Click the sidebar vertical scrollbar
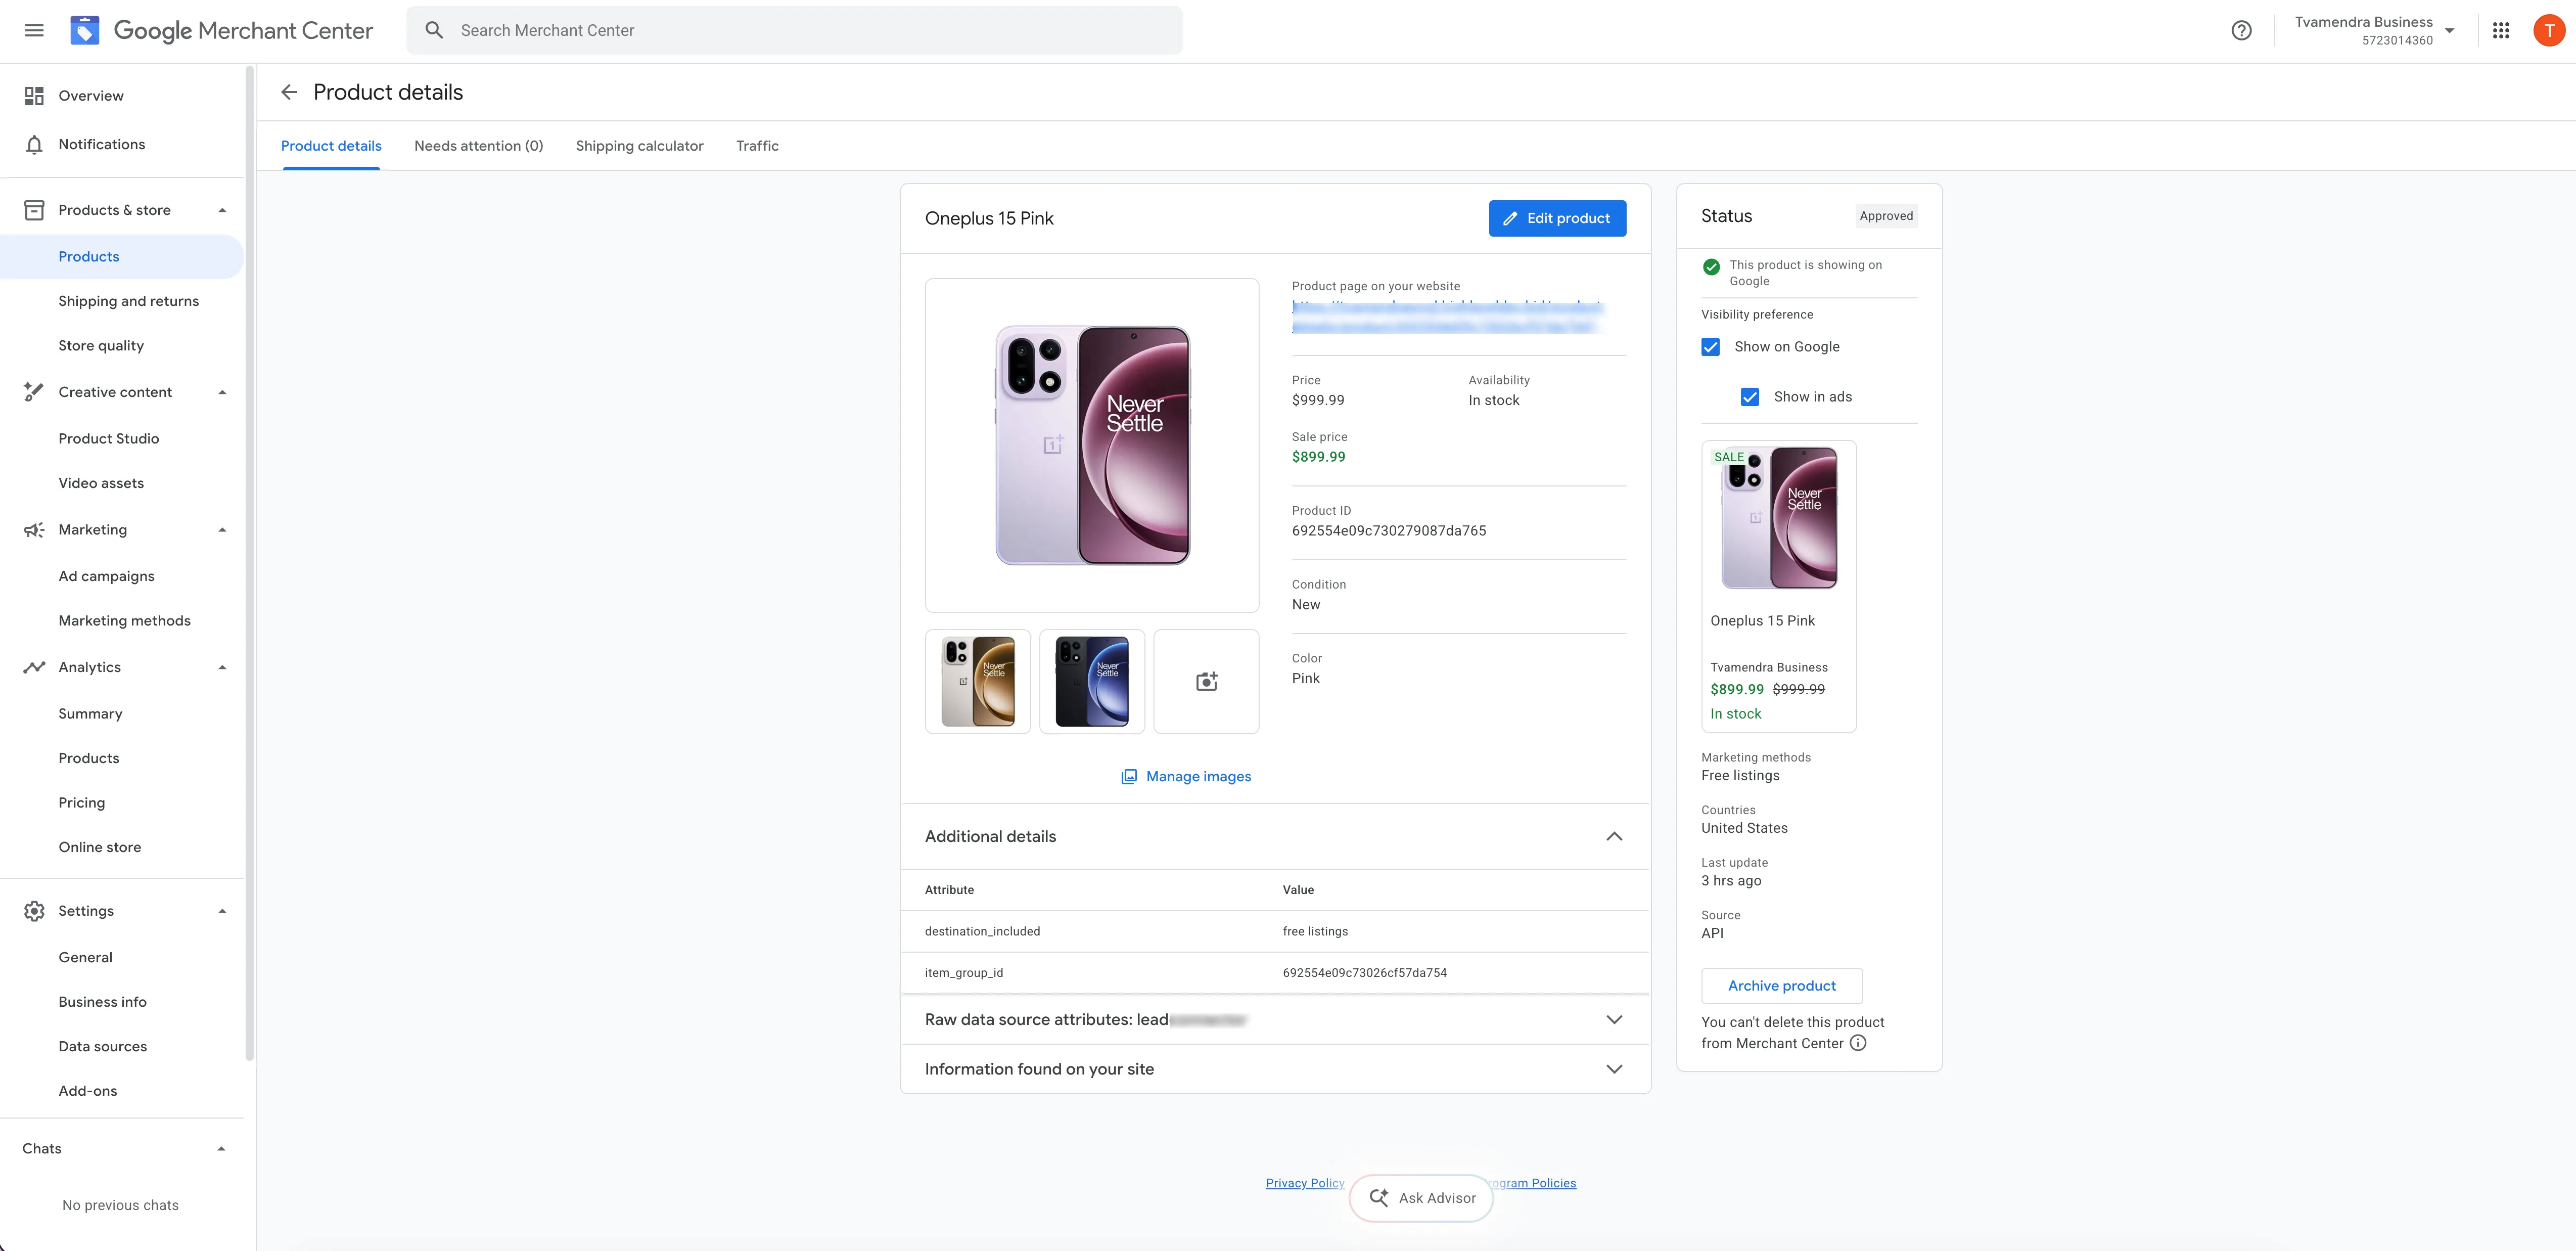 click(x=249, y=563)
